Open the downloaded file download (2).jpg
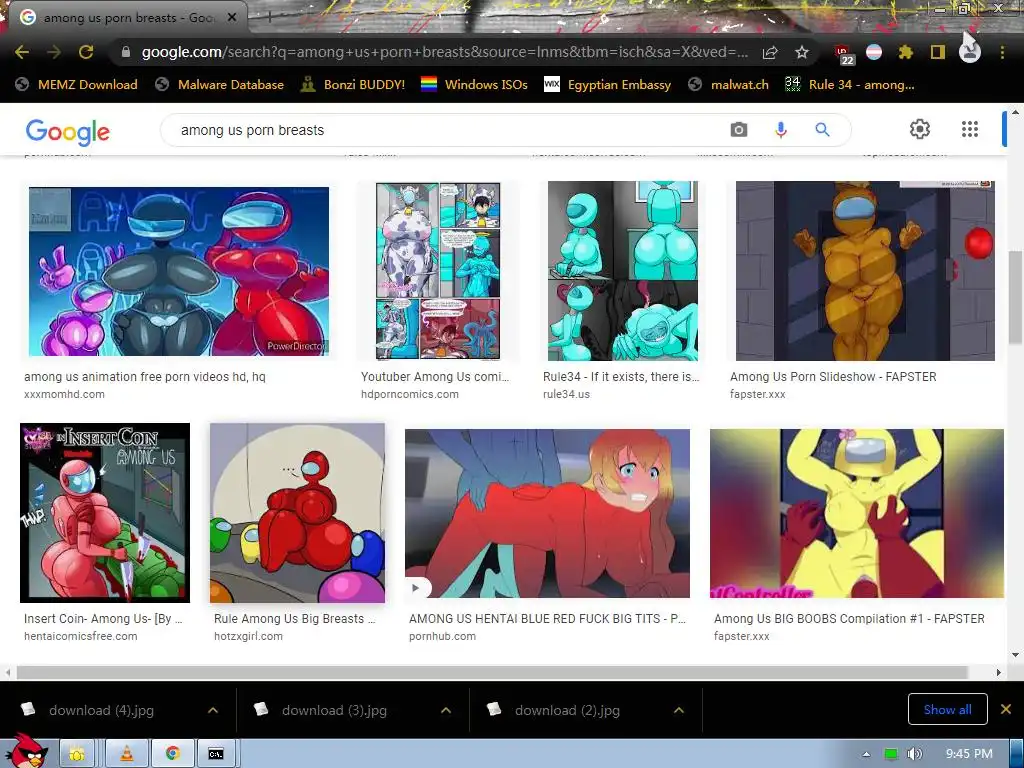The height and width of the screenshot is (768, 1024). (567, 711)
